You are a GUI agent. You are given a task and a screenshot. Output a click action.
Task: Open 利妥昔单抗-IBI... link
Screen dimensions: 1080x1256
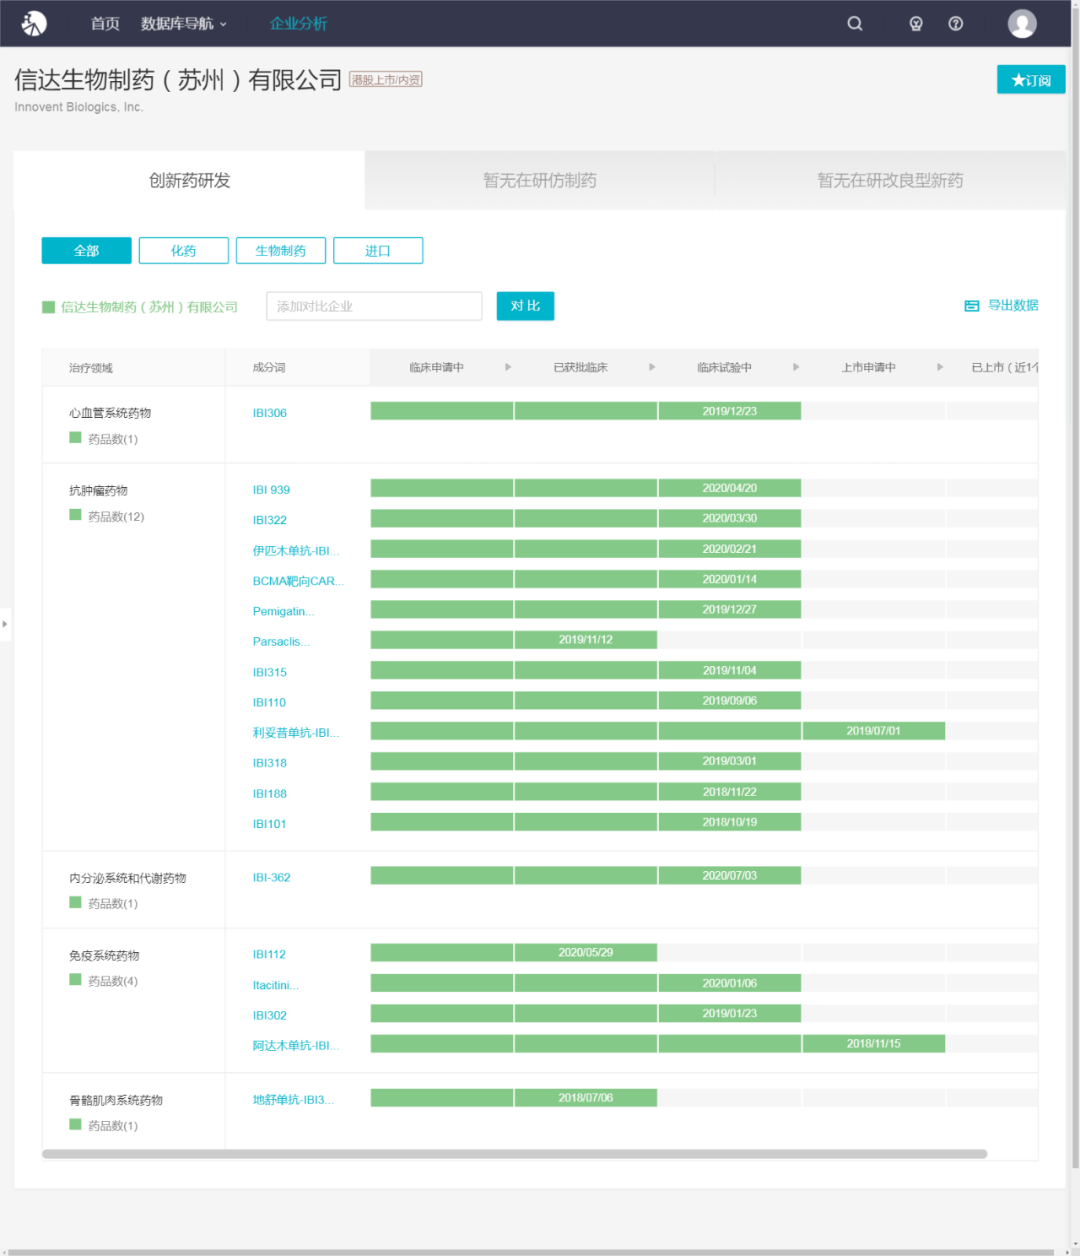[296, 733]
